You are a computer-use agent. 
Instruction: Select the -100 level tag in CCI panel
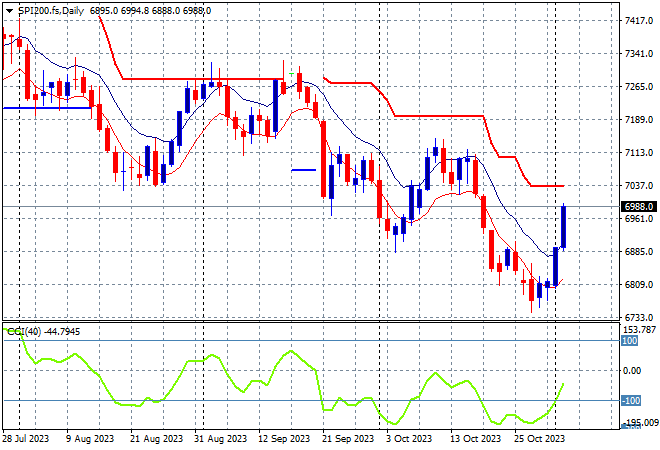coord(631,400)
